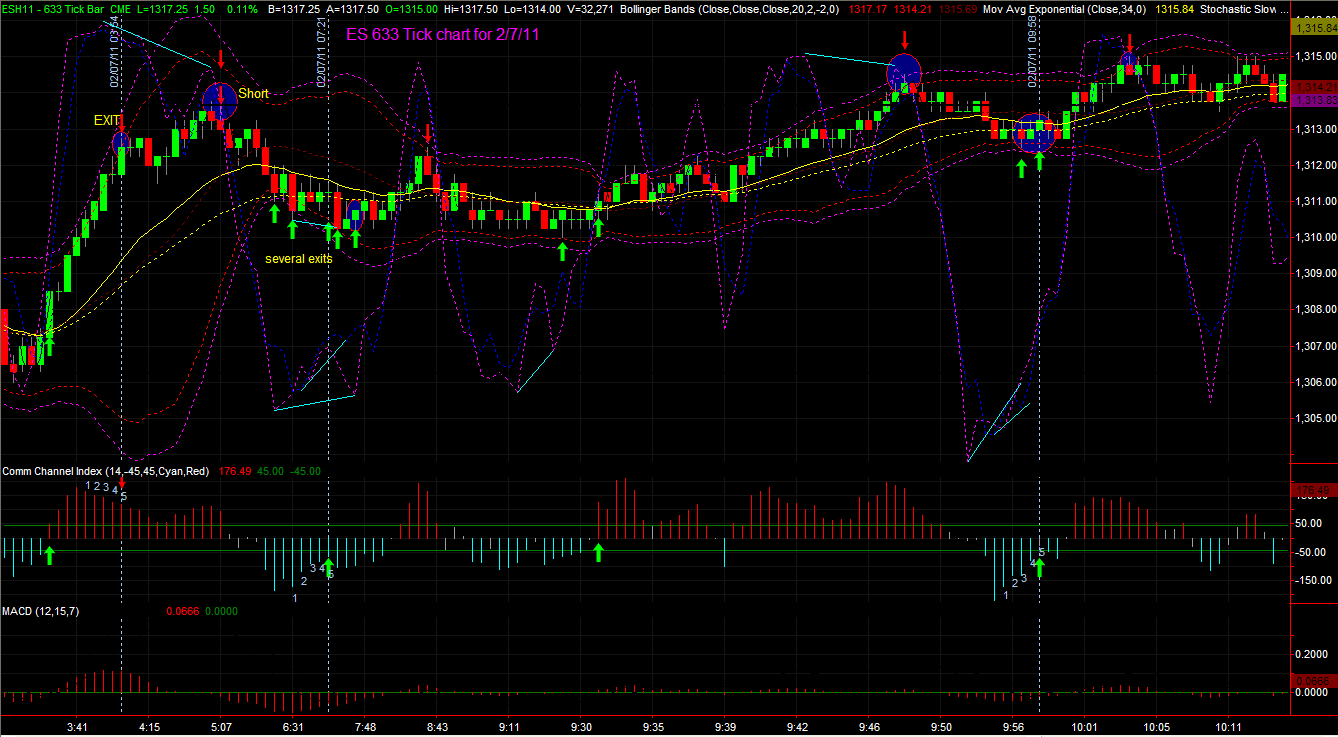This screenshot has width=1338, height=737.
Task: Click the 1,306.00 price axis label
Action: 1315,382
